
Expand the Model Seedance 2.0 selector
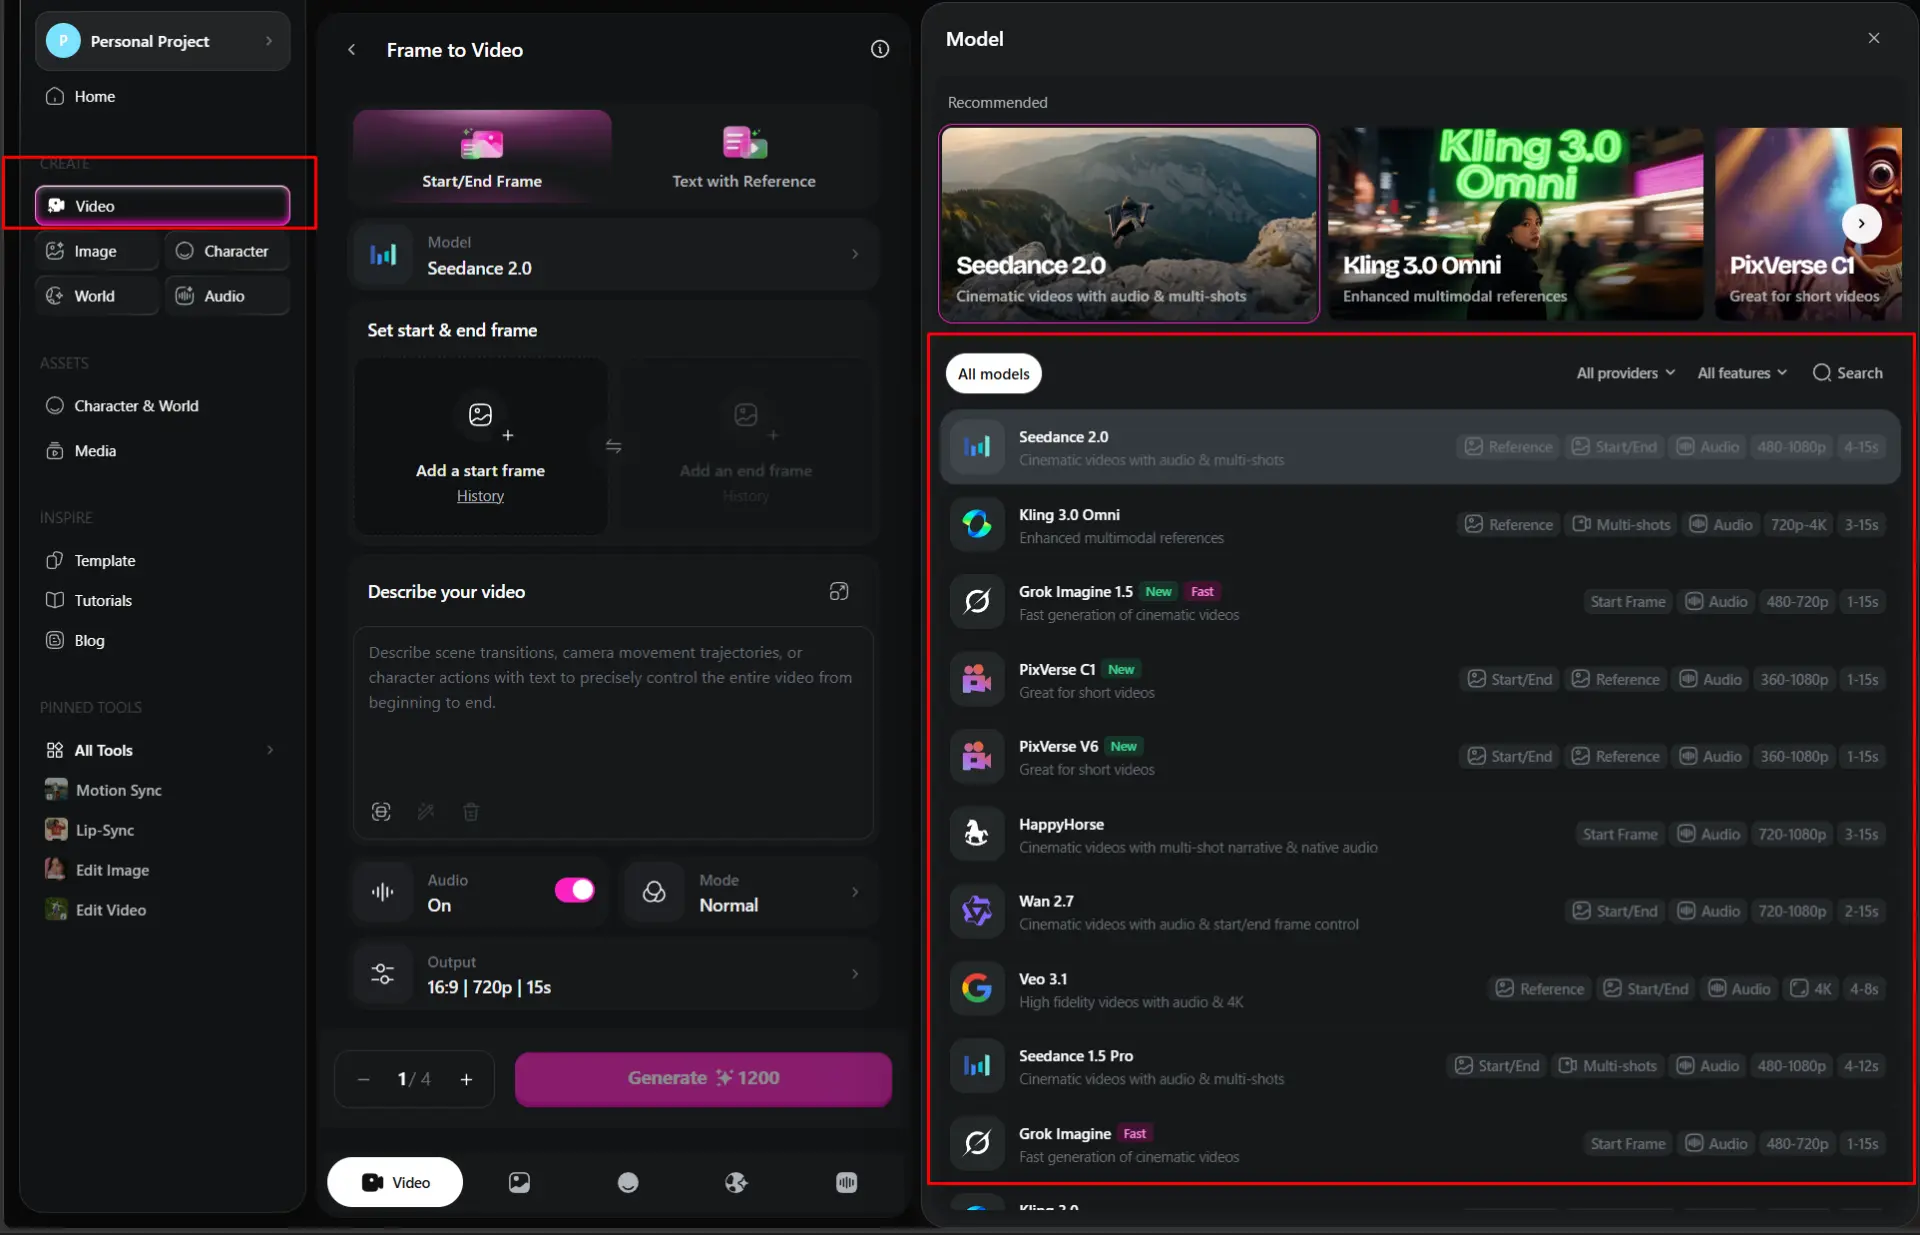pyautogui.click(x=614, y=255)
